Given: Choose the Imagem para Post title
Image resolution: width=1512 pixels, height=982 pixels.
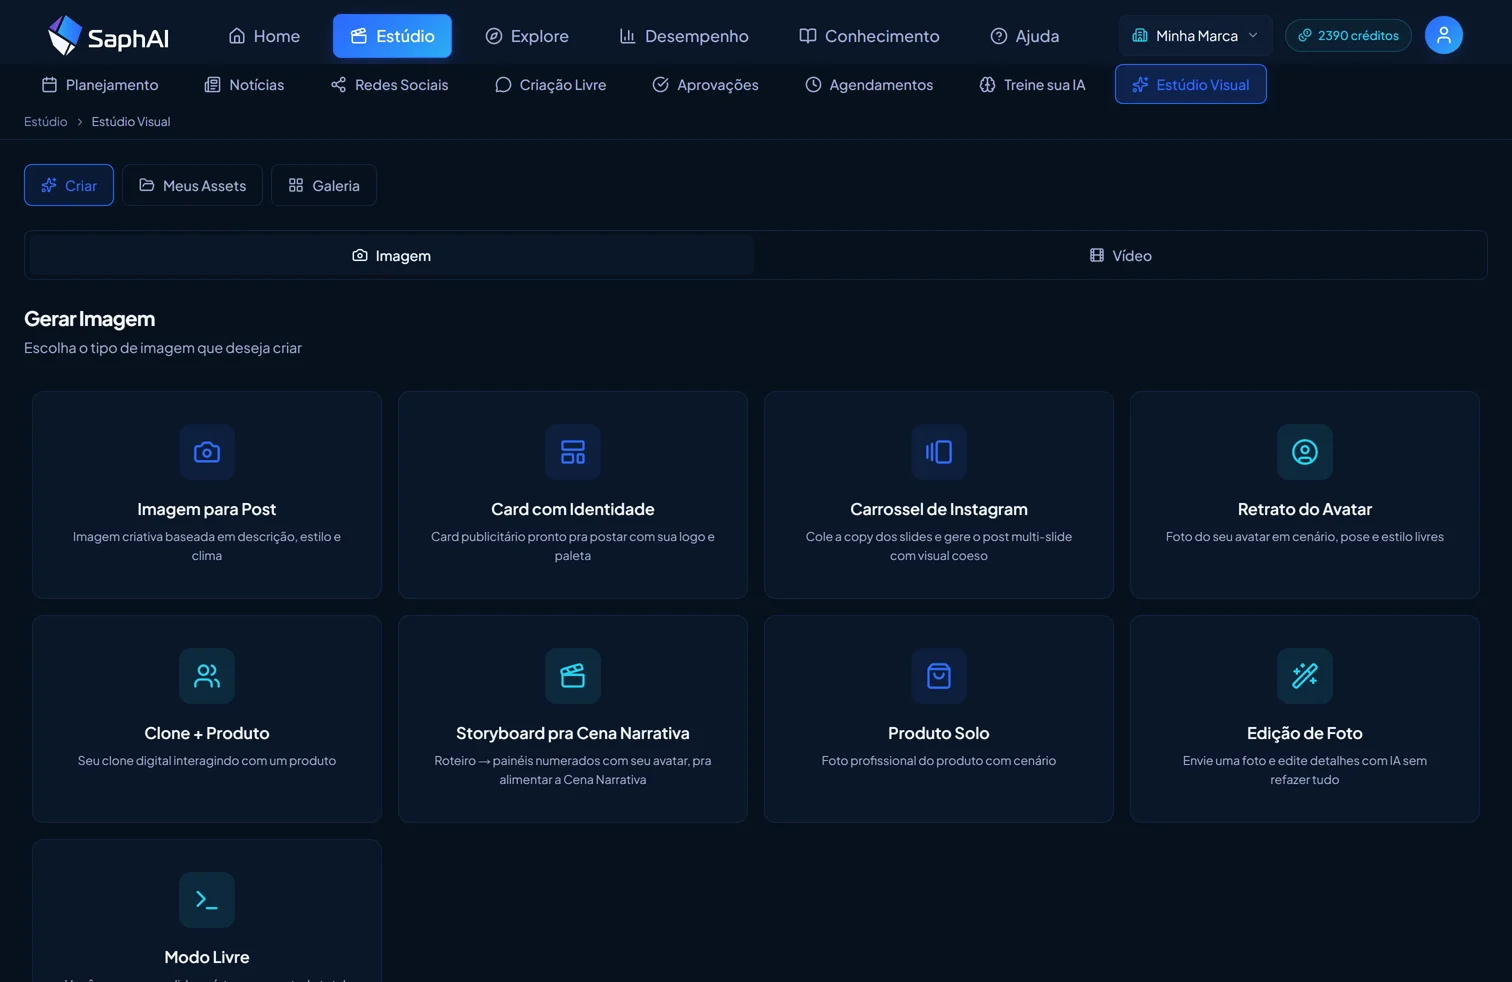Looking at the screenshot, I should [207, 509].
